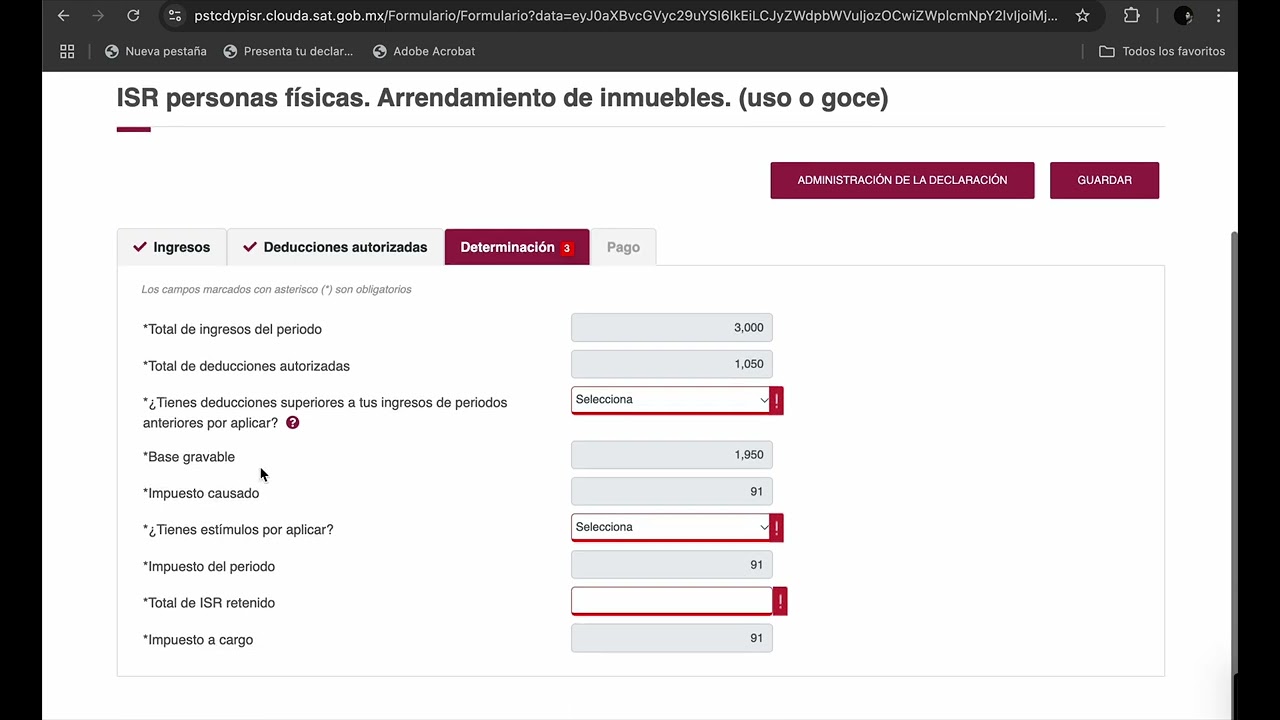This screenshot has width=1280, height=720.
Task: Click ADMINISTRACIÓN DE LA DECLARACIÓN button
Action: [x=902, y=180]
